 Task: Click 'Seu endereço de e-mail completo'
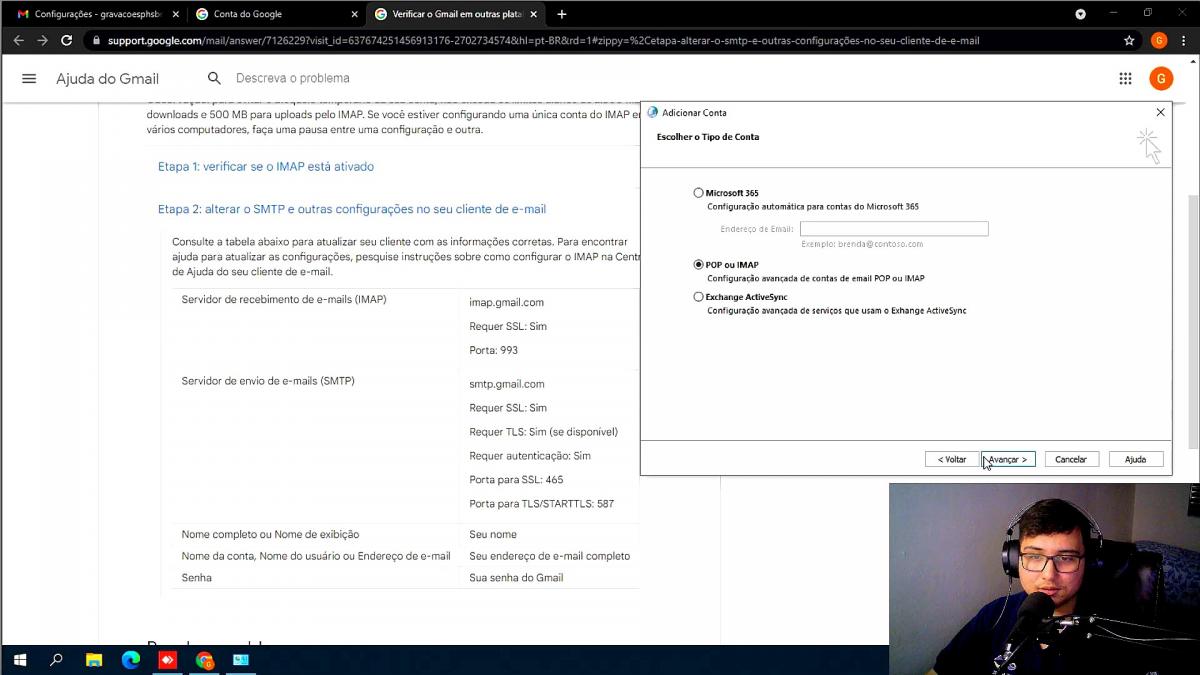point(550,556)
